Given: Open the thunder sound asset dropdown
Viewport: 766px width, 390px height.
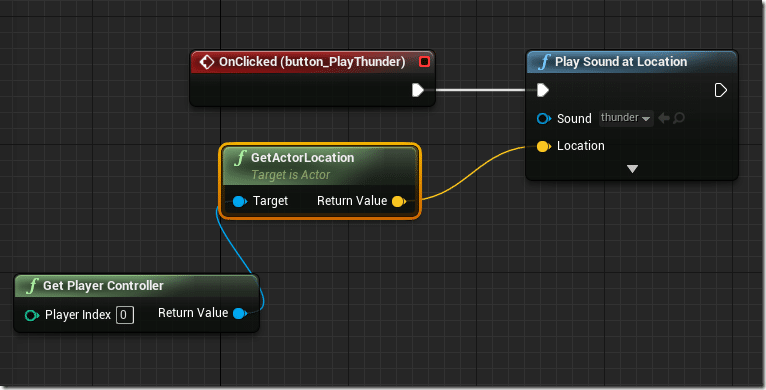Looking at the screenshot, I should (626, 118).
